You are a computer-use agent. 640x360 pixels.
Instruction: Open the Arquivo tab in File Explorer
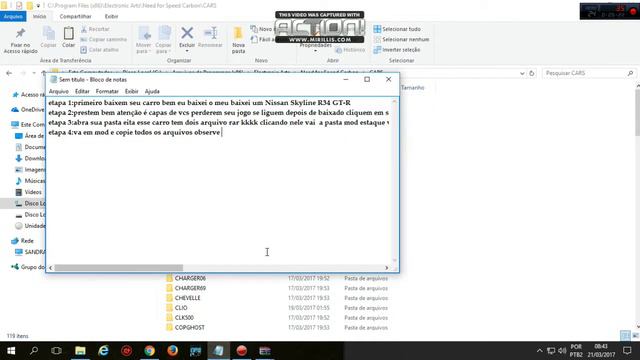pyautogui.click(x=13, y=16)
